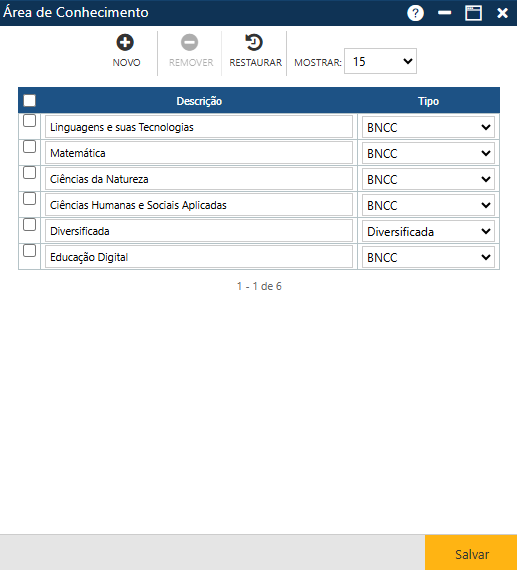Open the Diversificada Tipo dropdown
This screenshot has height=570, width=517.
[x=428, y=231]
